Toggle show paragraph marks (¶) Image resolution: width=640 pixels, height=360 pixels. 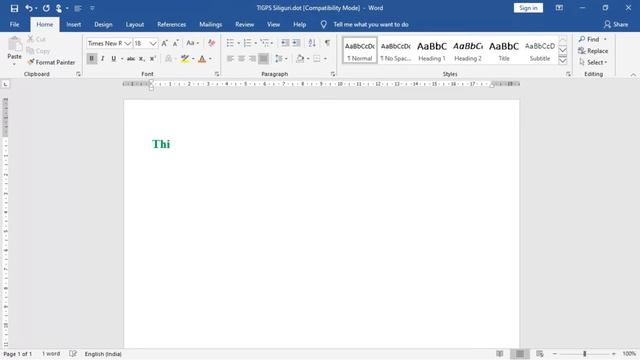click(x=327, y=43)
